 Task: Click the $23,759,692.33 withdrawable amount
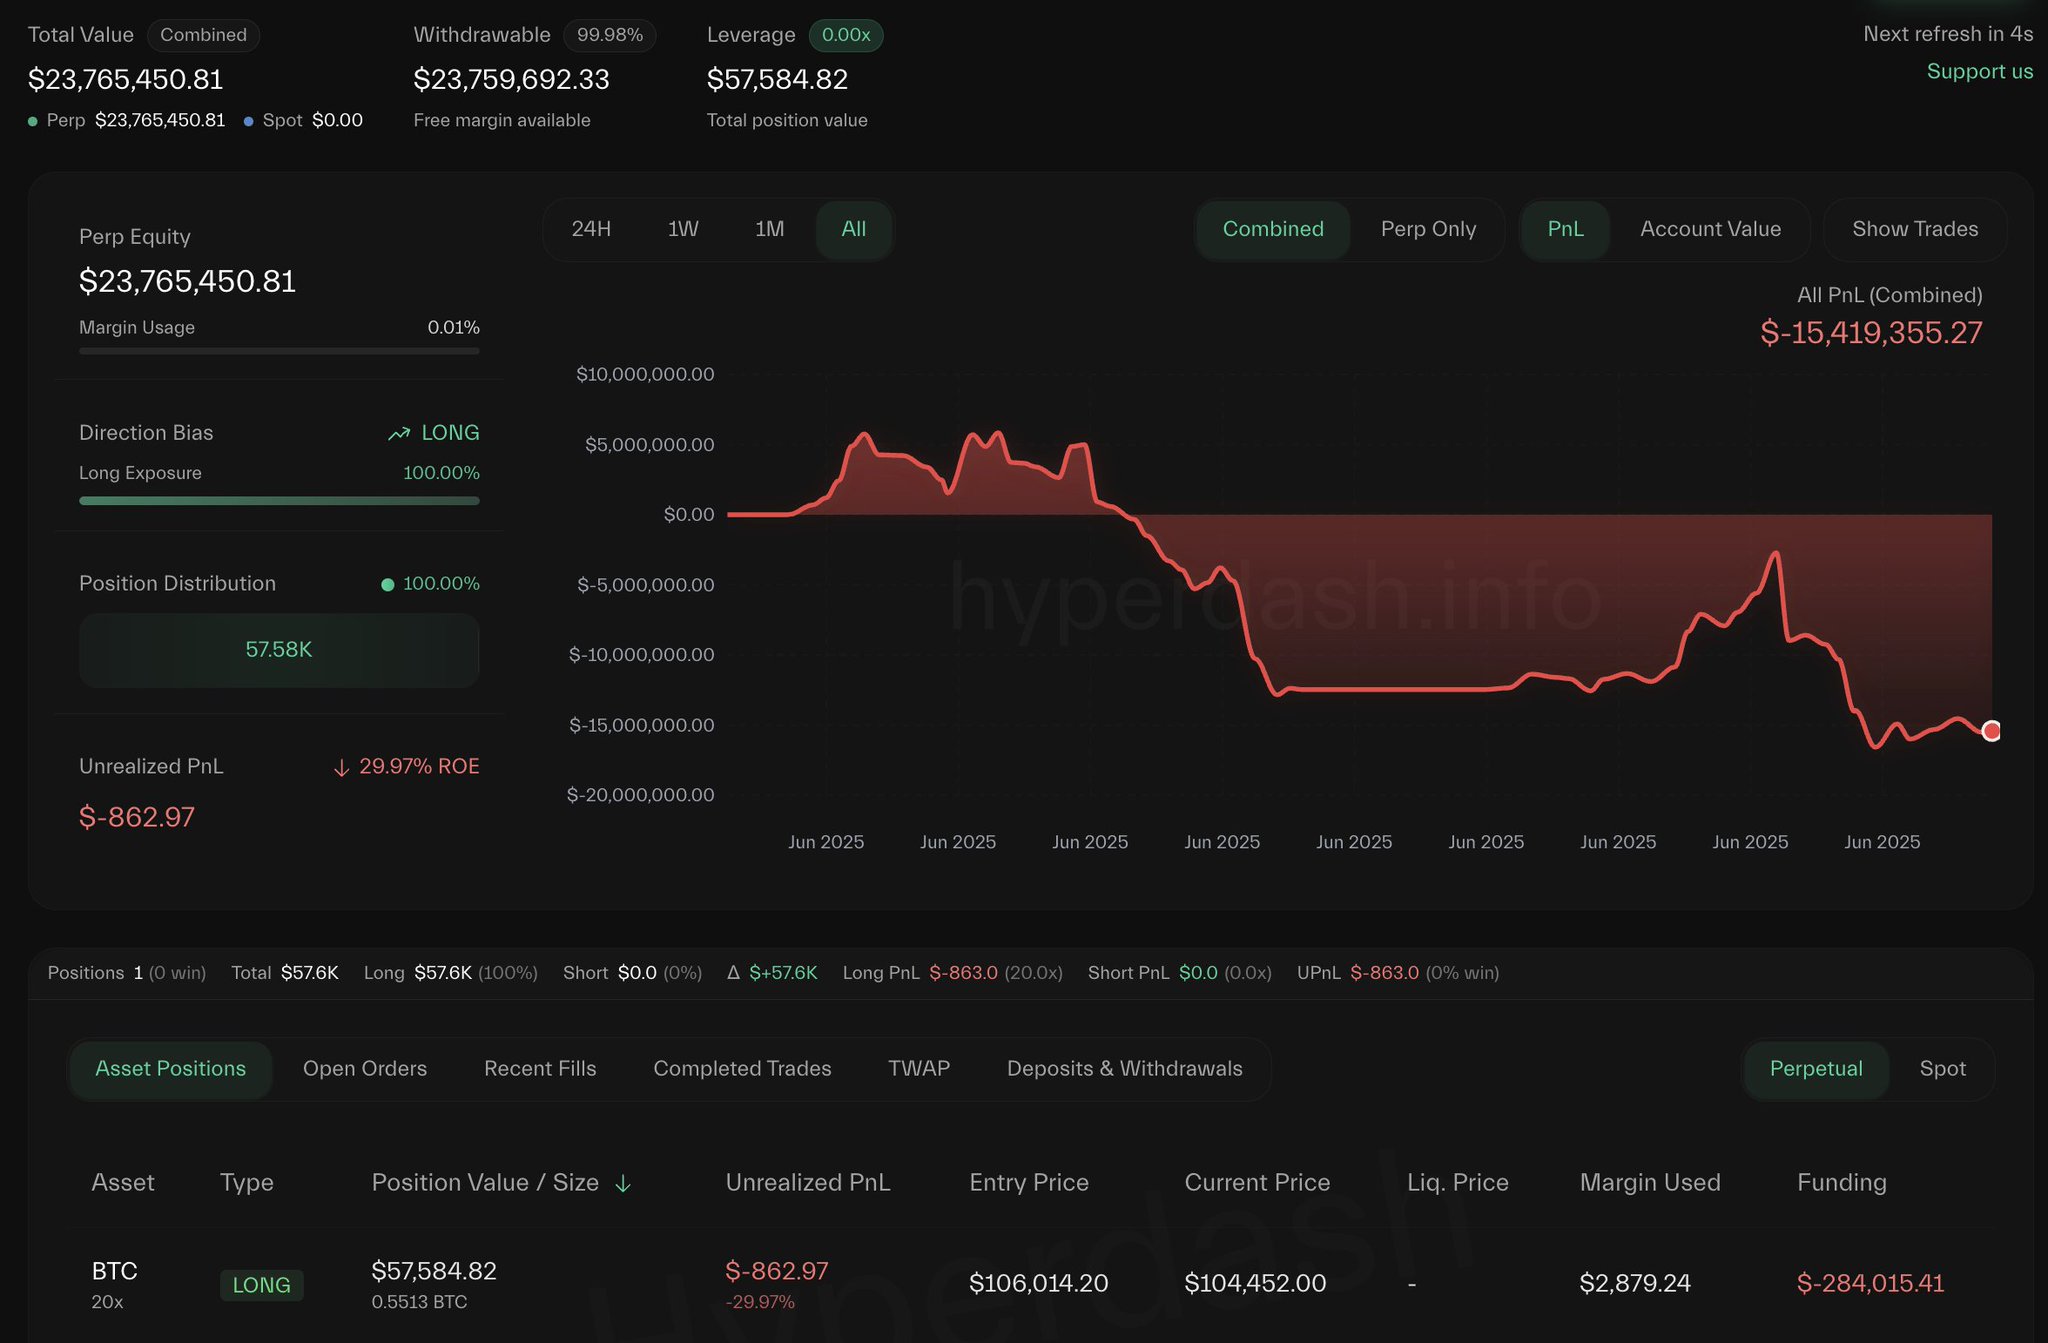click(x=511, y=79)
